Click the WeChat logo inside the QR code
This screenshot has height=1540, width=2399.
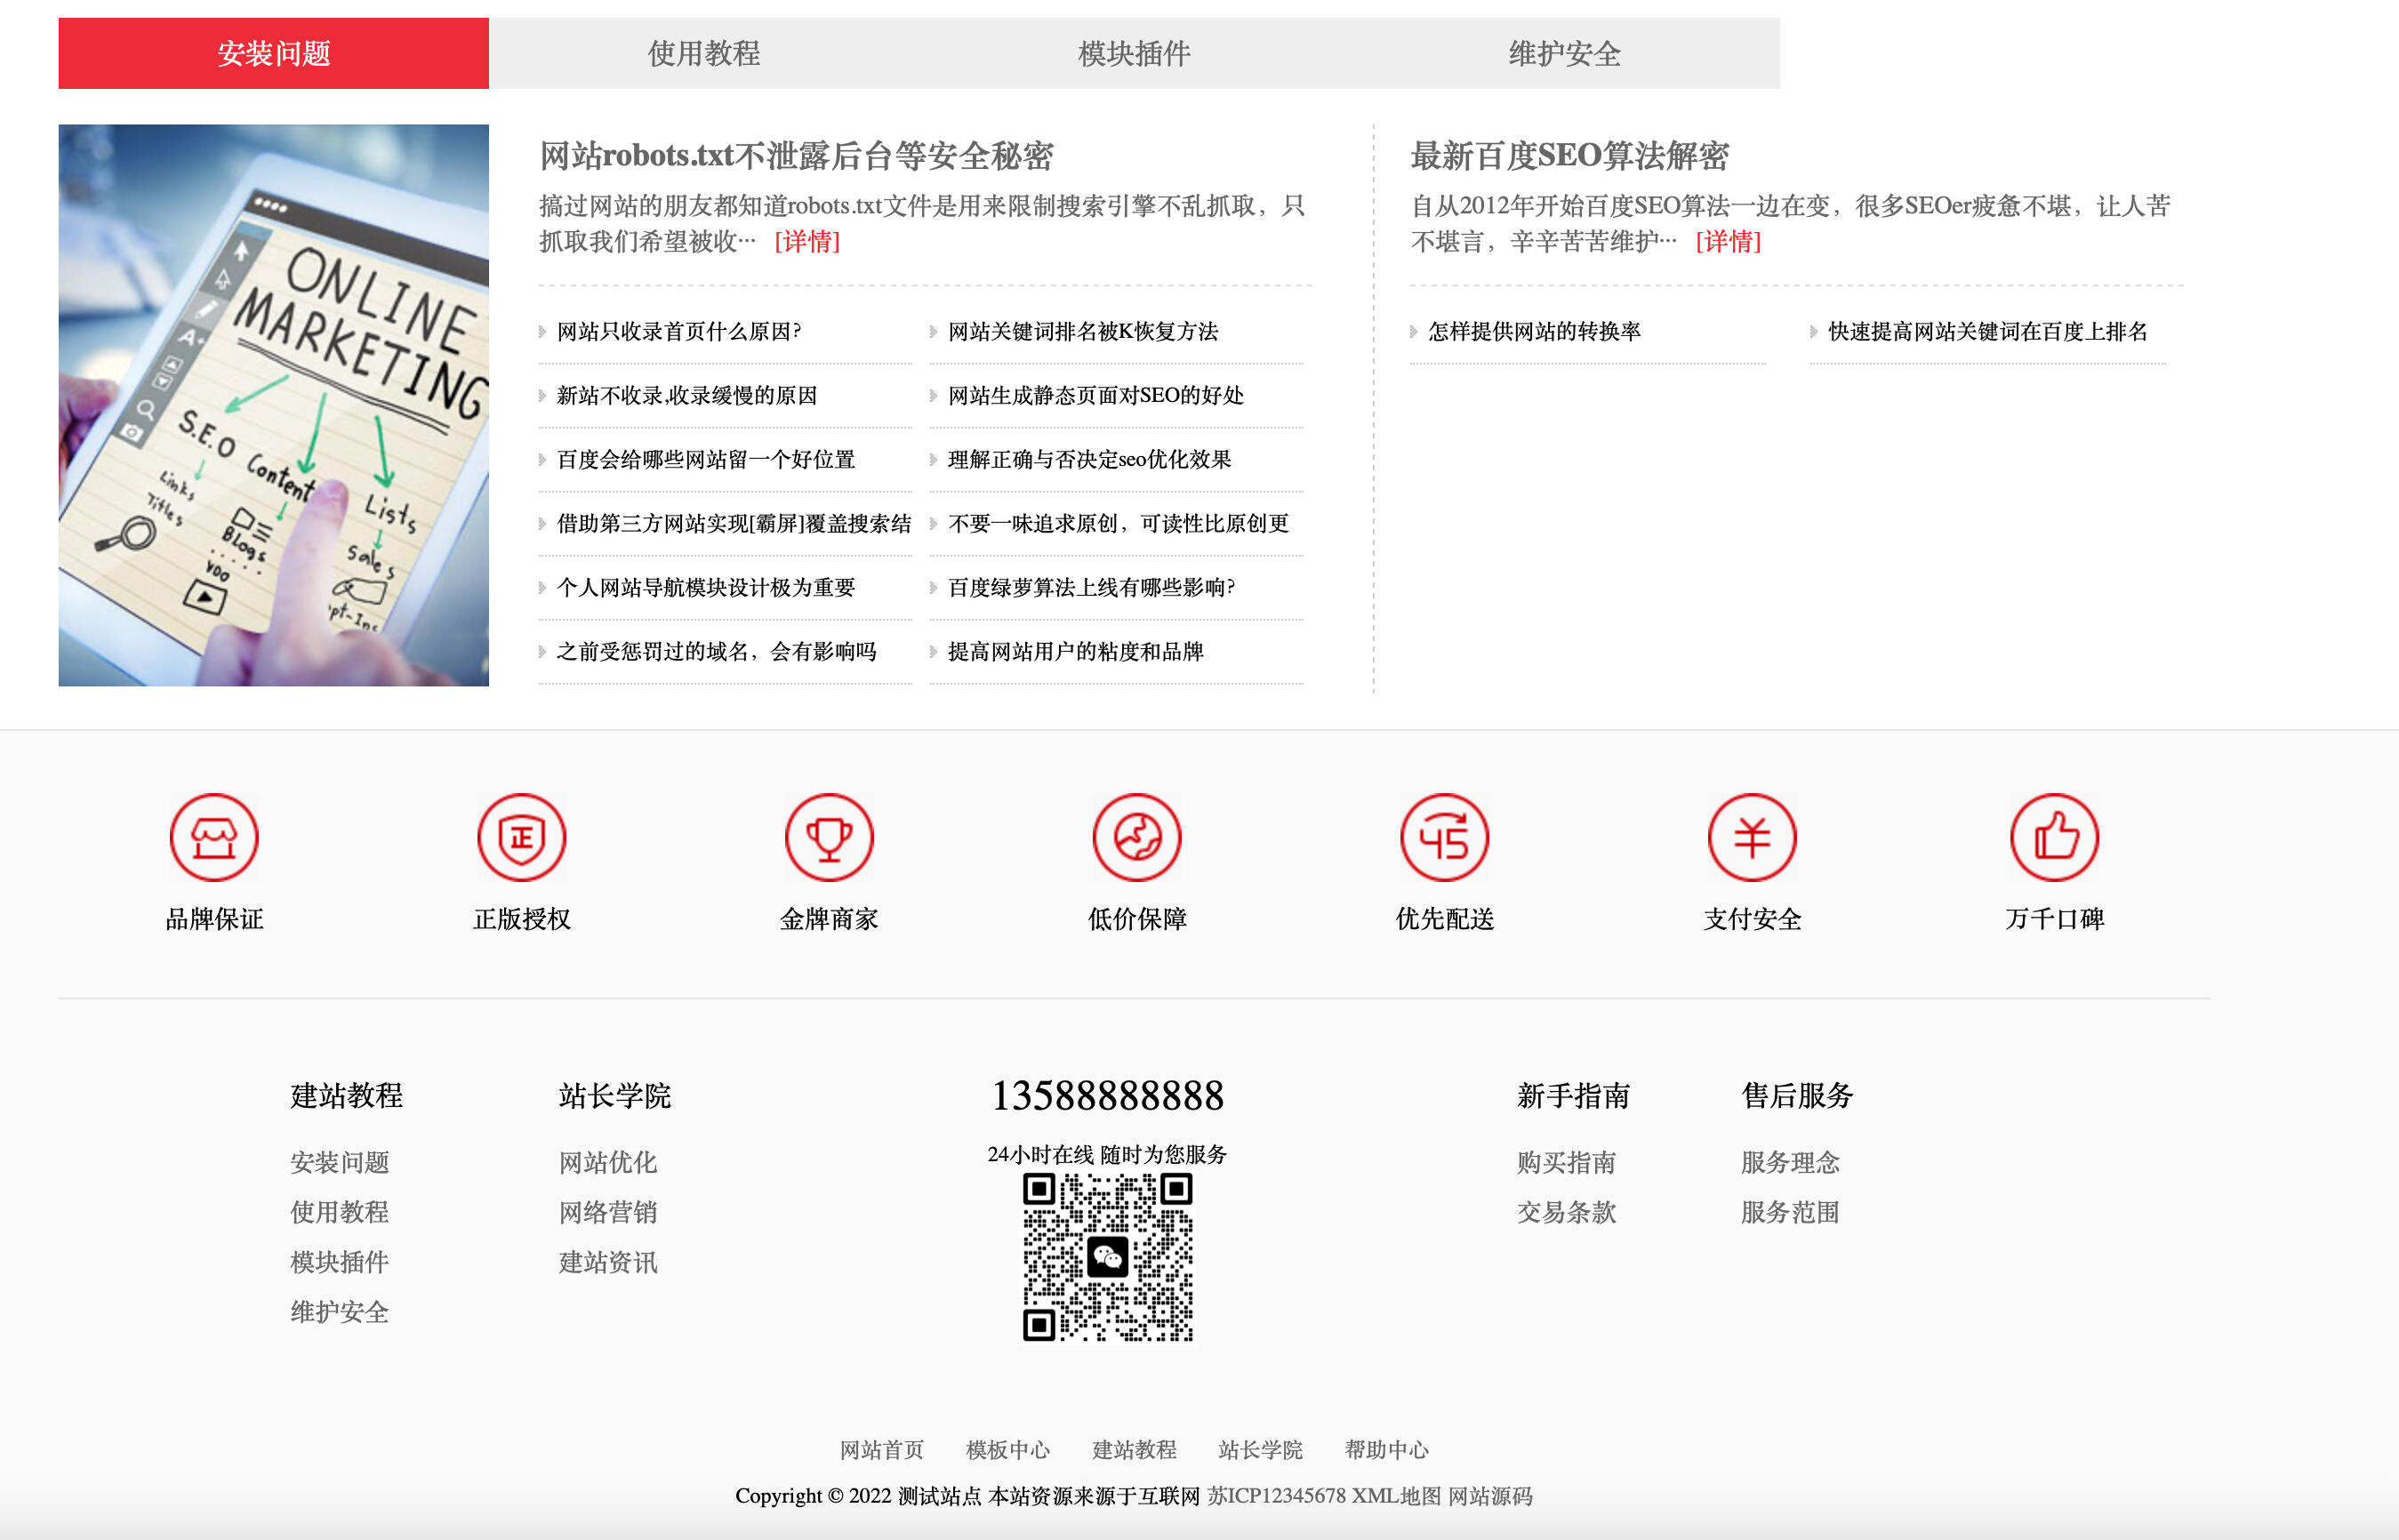tap(1108, 1258)
